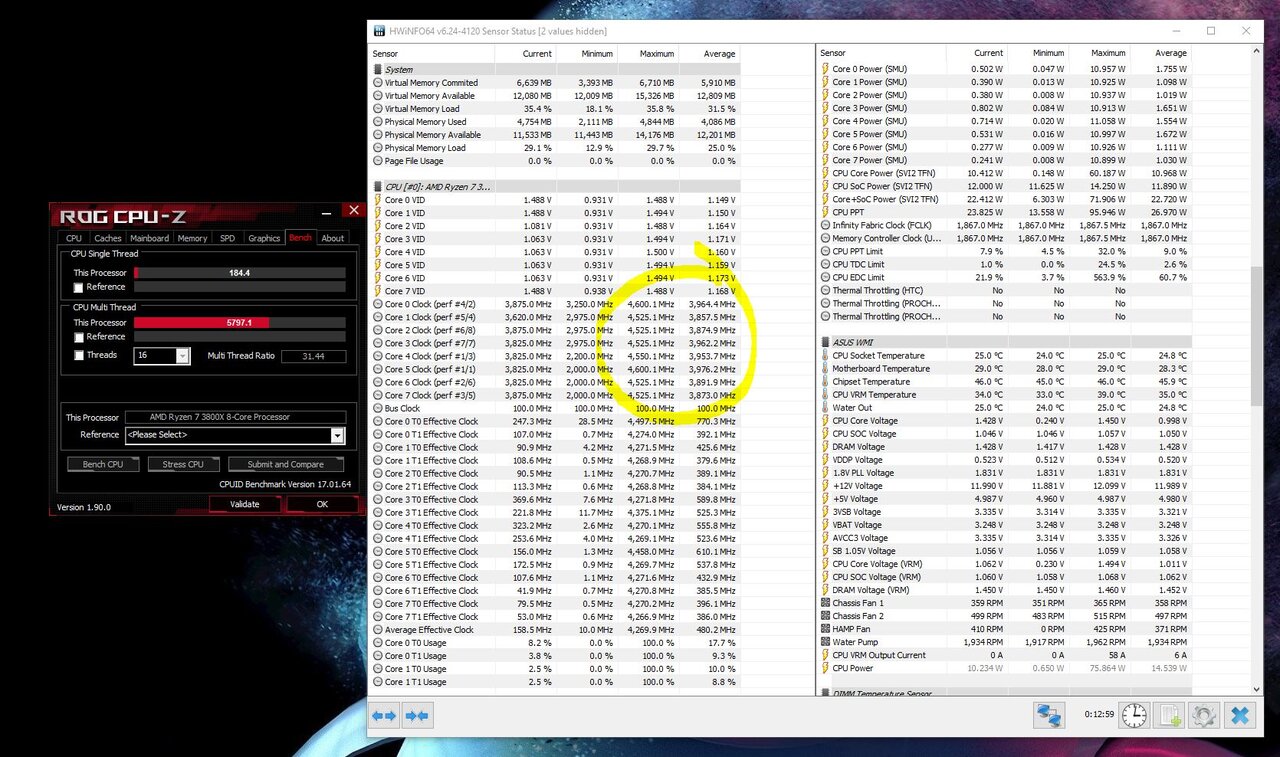Click the processor name field AMD Ryzen 7 3800X
Screen dimensions: 1280x757
(235, 417)
